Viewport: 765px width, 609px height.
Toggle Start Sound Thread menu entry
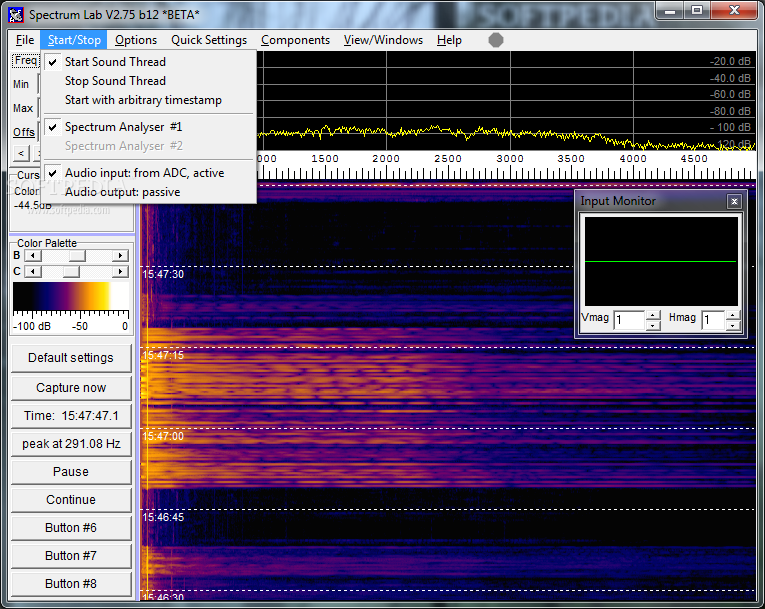tap(149, 62)
